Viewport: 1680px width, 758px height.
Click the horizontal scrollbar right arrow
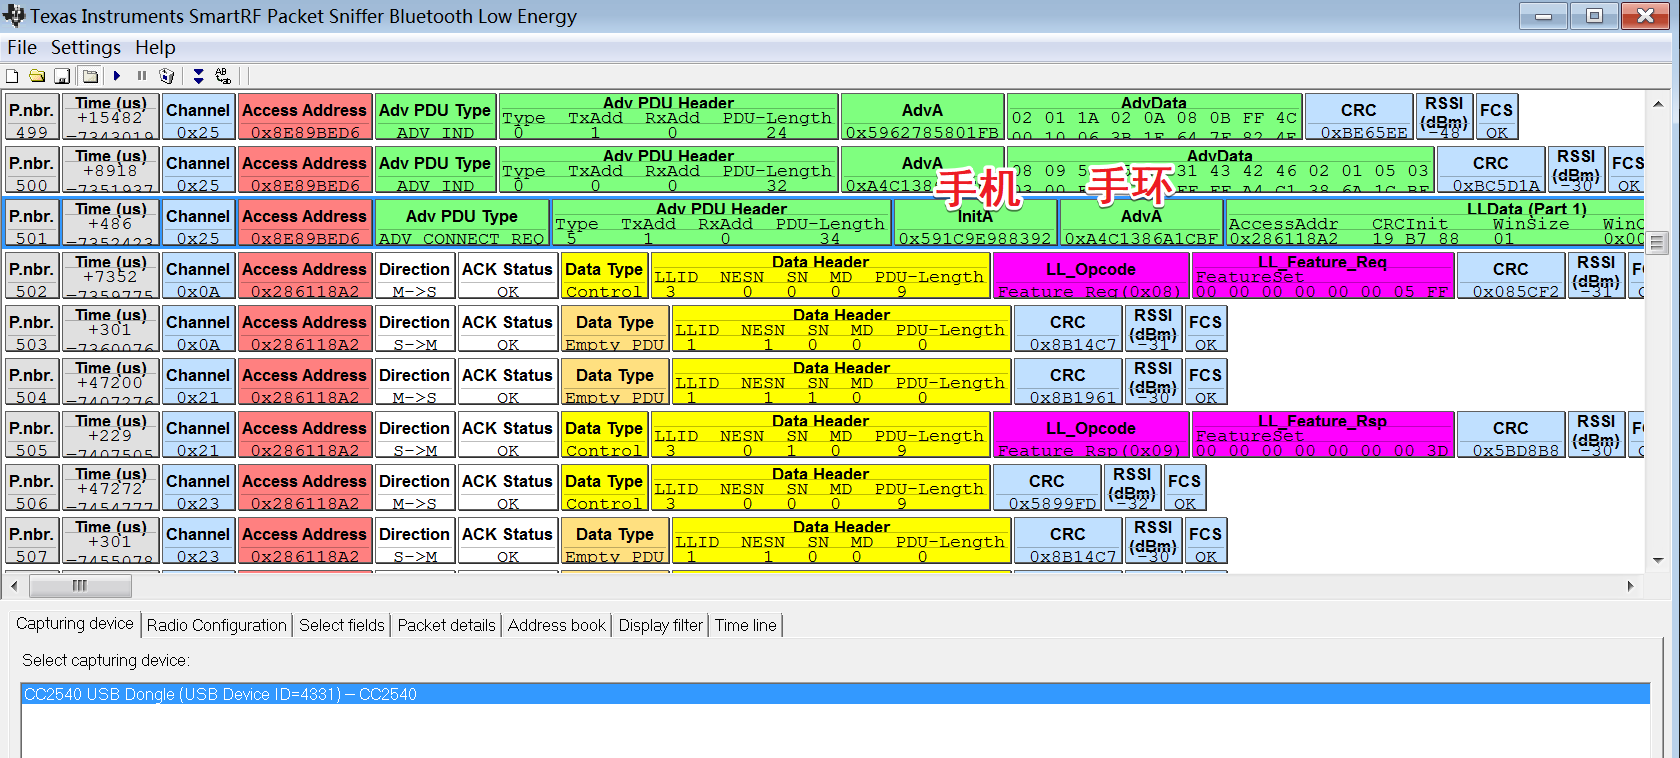click(1631, 586)
